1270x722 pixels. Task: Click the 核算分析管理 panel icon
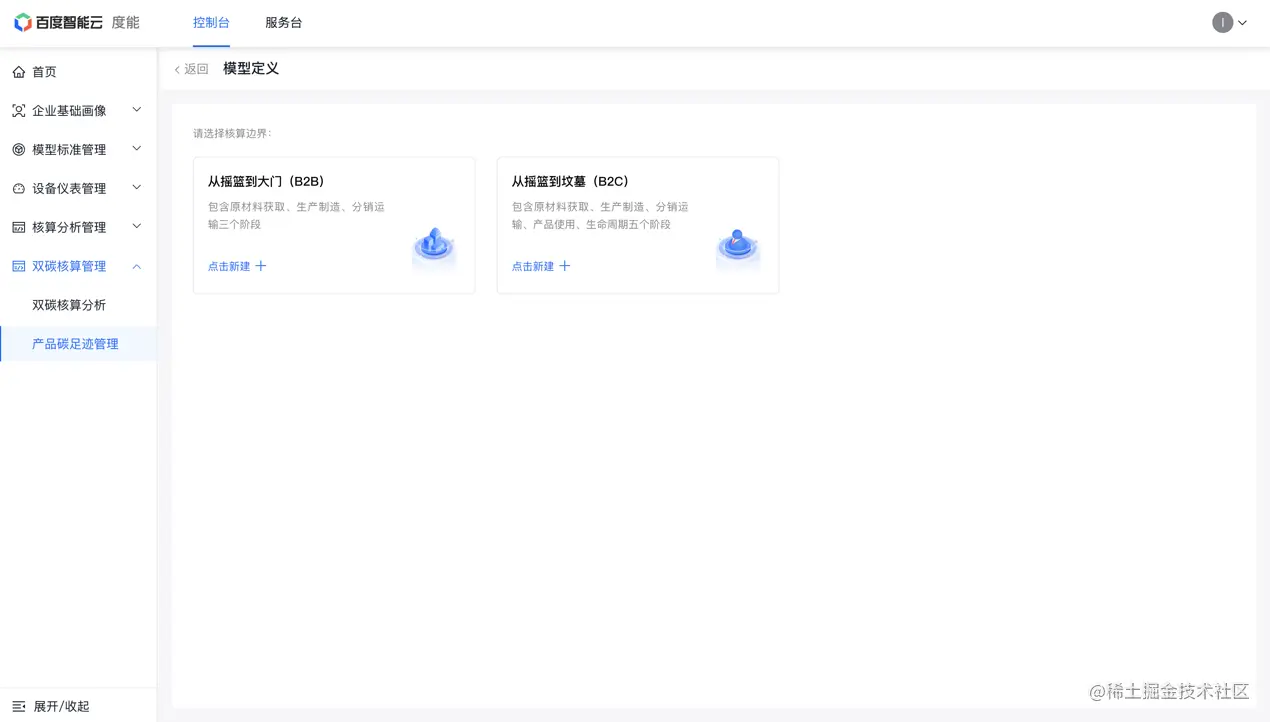(x=18, y=226)
